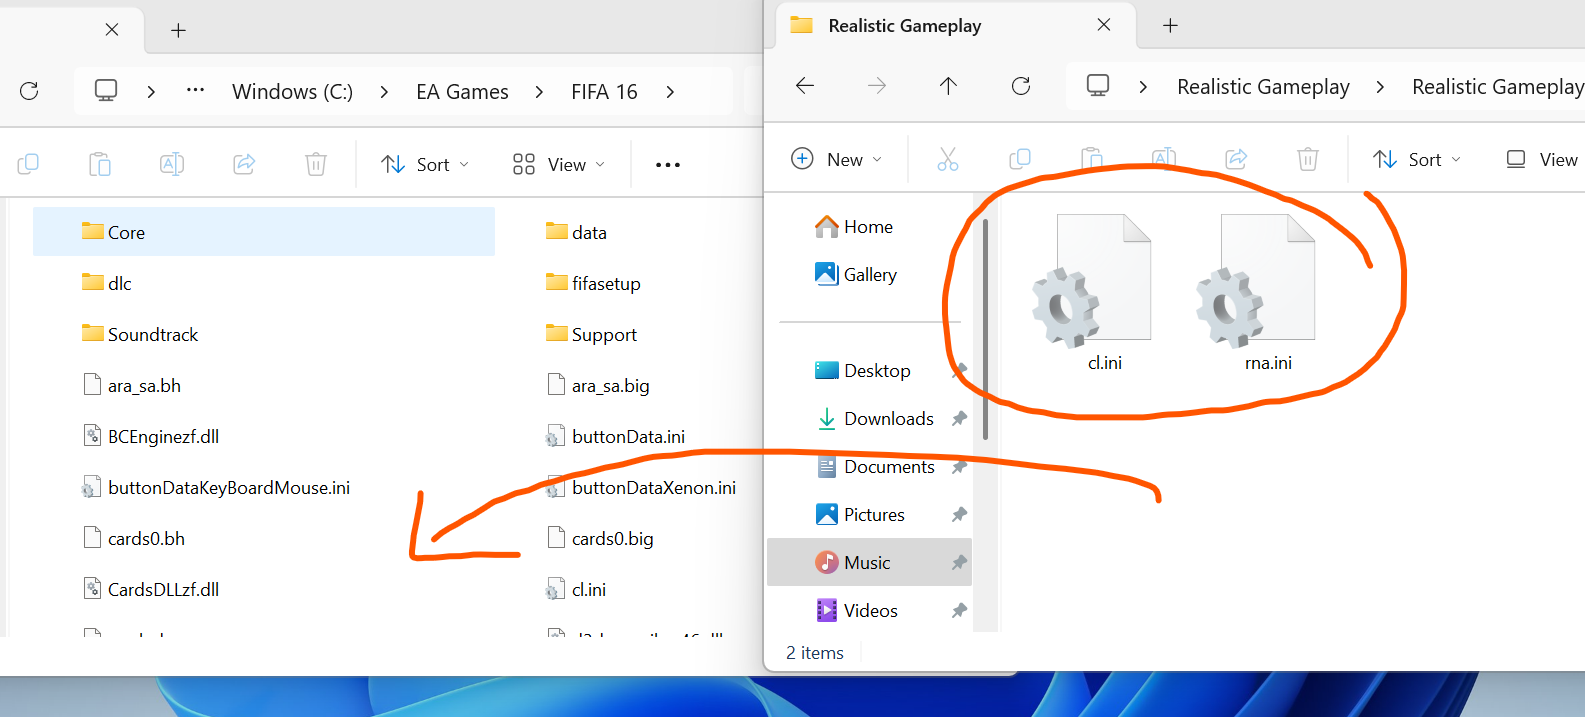Select ara_sa.bh file

tap(132, 385)
